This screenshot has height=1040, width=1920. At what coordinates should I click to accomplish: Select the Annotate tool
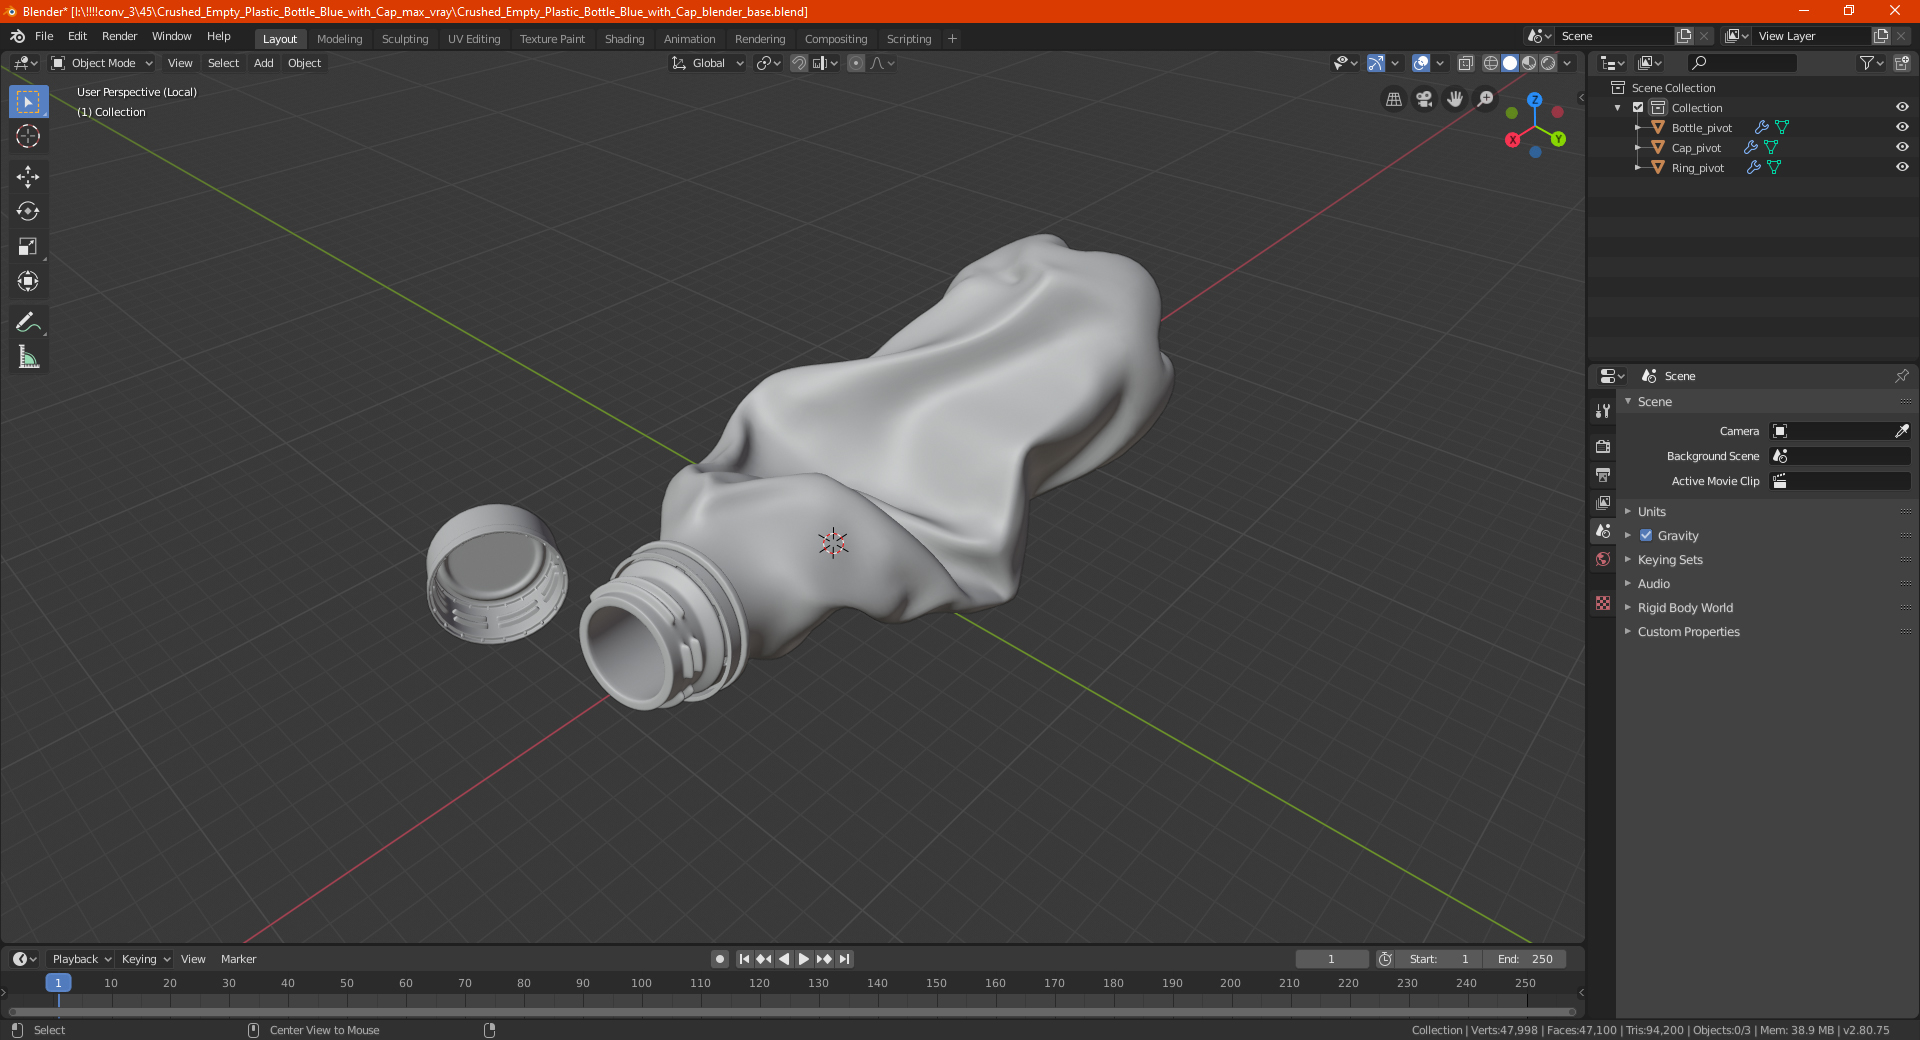[28, 322]
